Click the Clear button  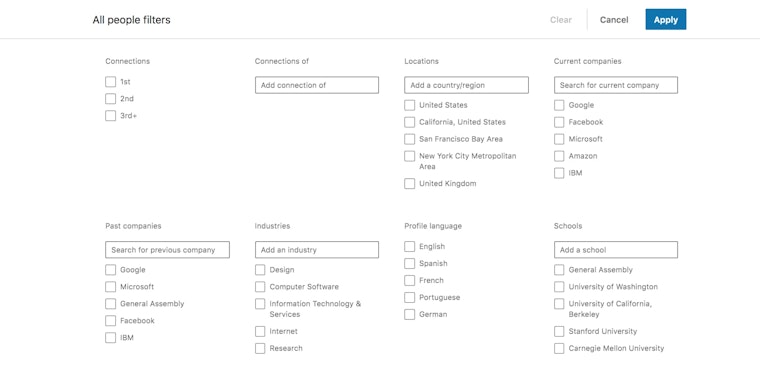561,20
